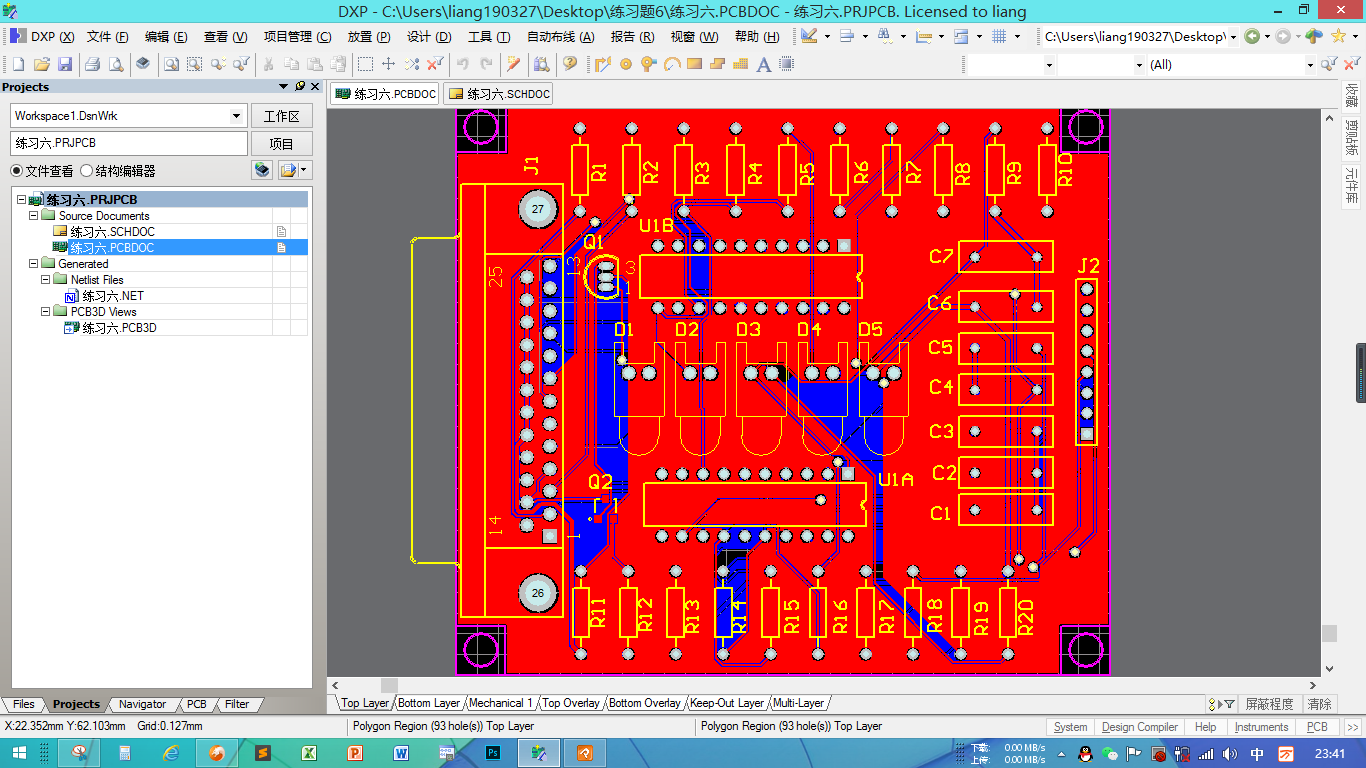Select the place string tool

click(x=764, y=64)
